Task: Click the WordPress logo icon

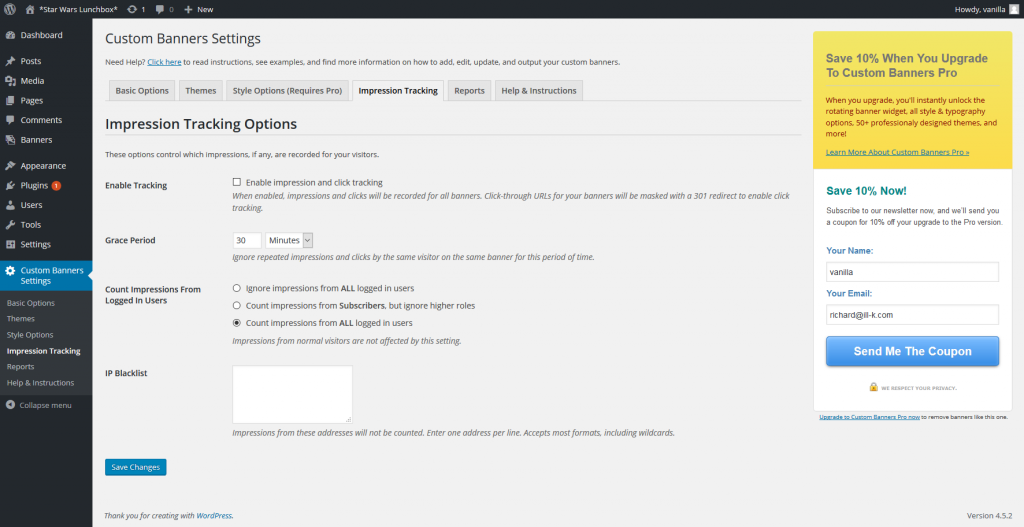Action: pyautogui.click(x=9, y=9)
